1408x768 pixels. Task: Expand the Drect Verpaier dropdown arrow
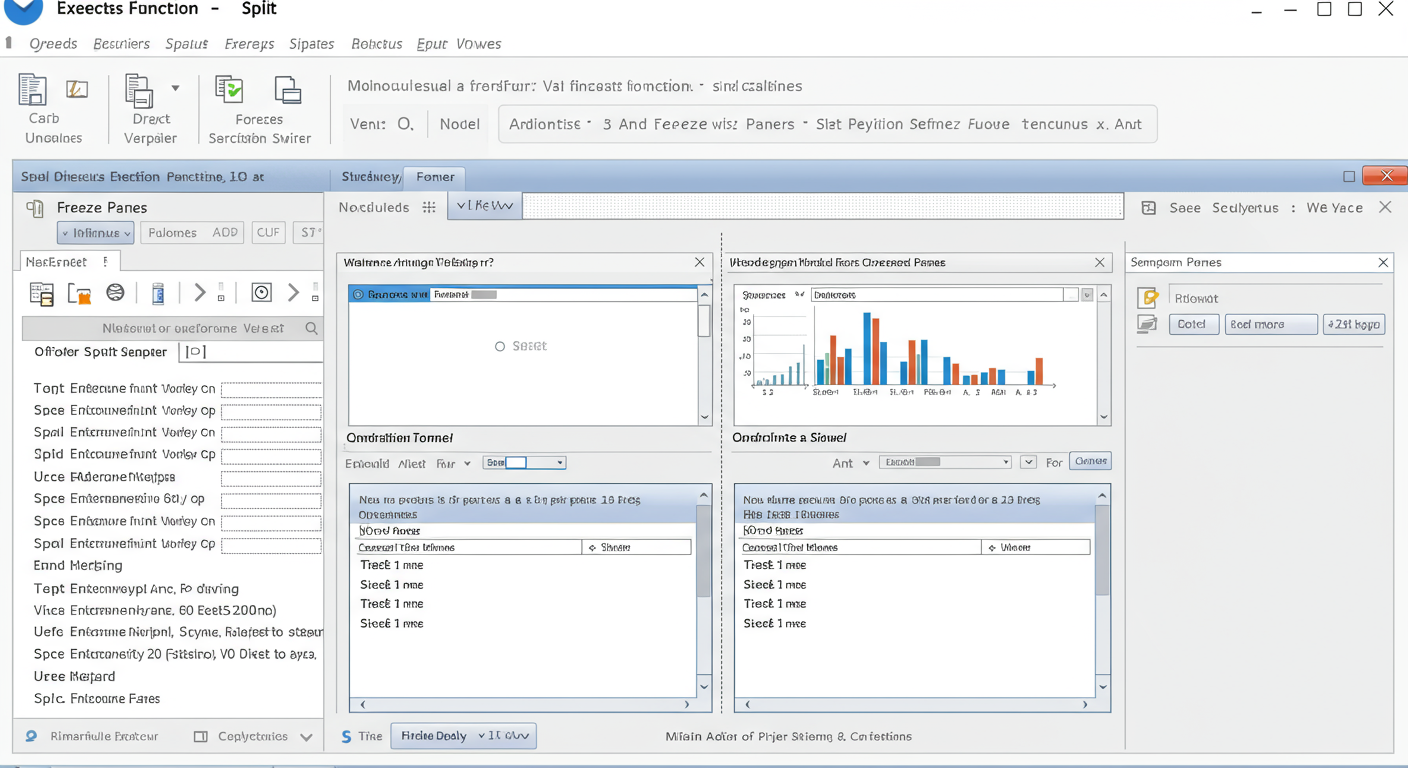[175, 89]
